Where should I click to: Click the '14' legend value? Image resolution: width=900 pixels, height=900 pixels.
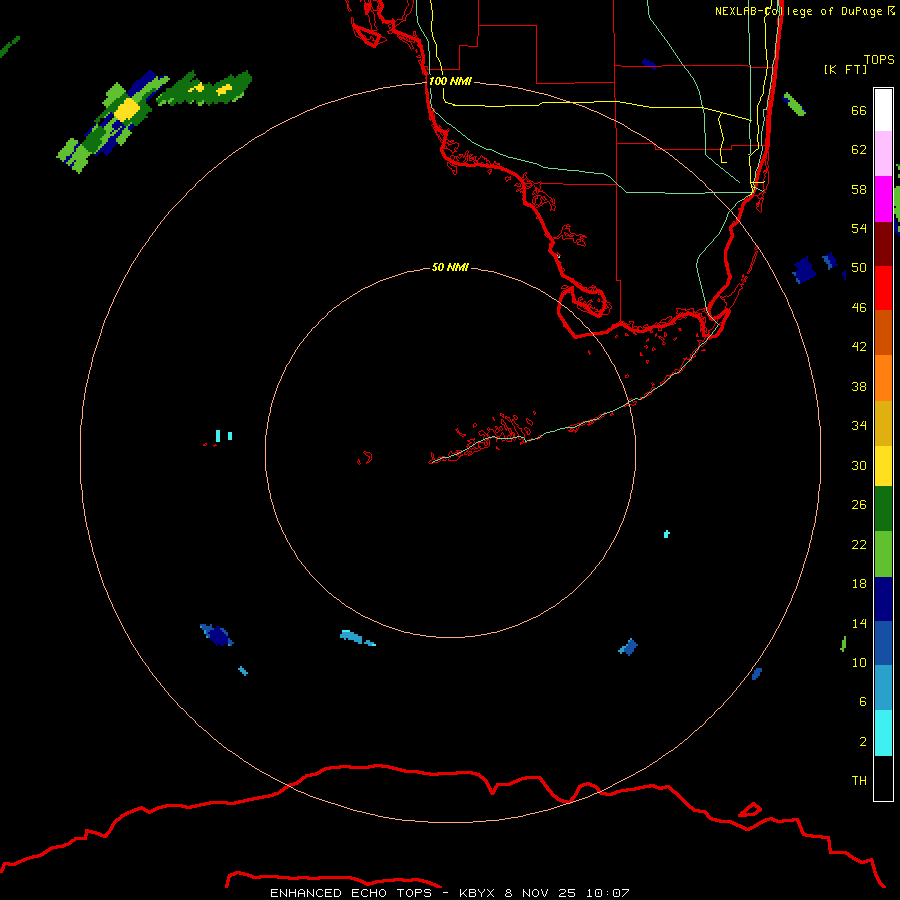pos(859,623)
